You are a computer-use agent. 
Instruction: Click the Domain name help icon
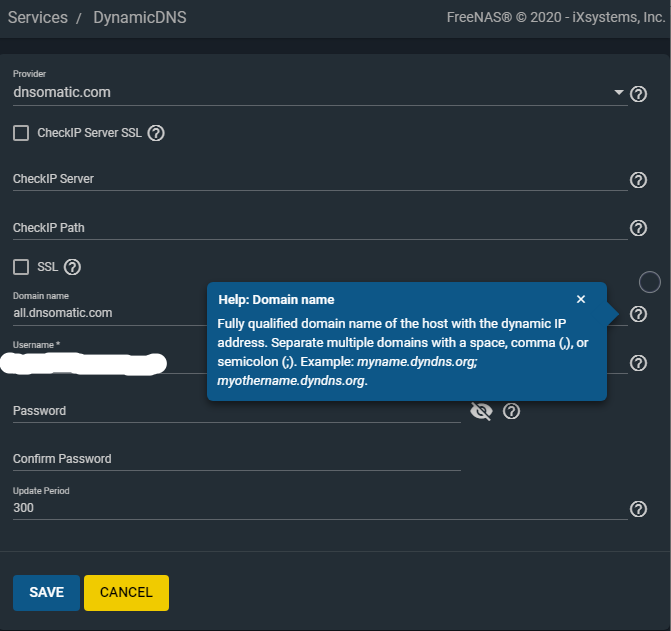638,314
